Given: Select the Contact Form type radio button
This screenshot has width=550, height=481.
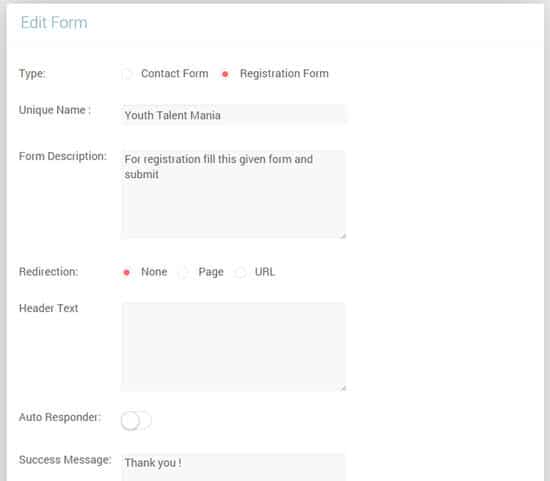Looking at the screenshot, I should (x=127, y=74).
